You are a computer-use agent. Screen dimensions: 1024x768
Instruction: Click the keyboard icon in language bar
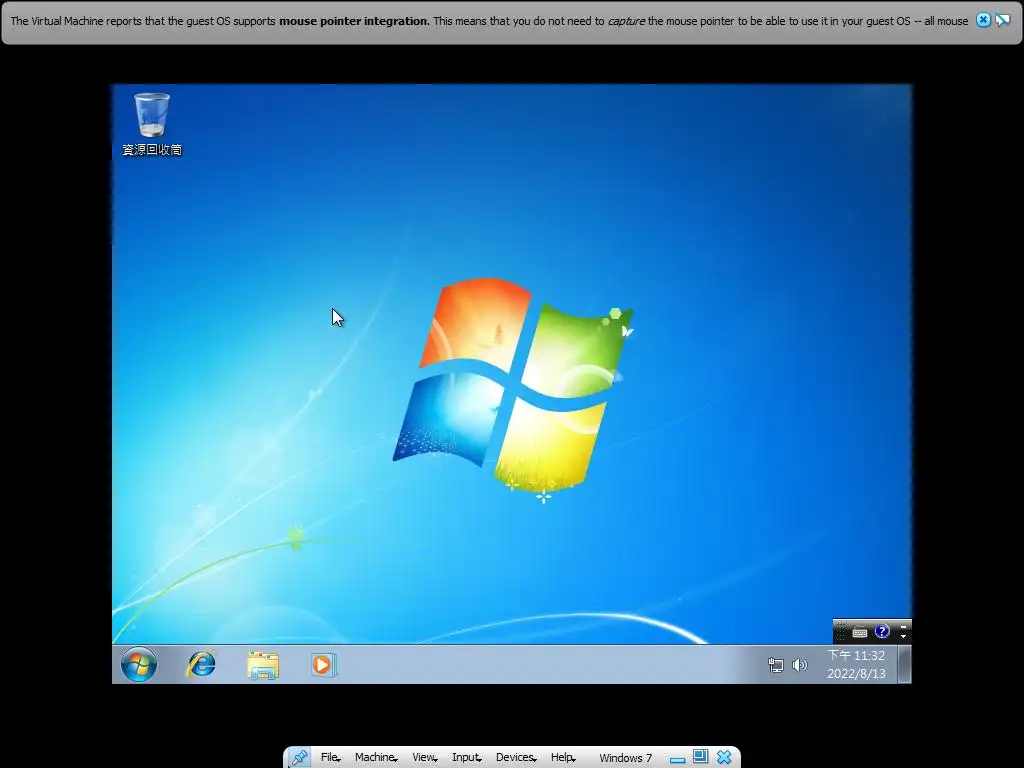tap(860, 632)
